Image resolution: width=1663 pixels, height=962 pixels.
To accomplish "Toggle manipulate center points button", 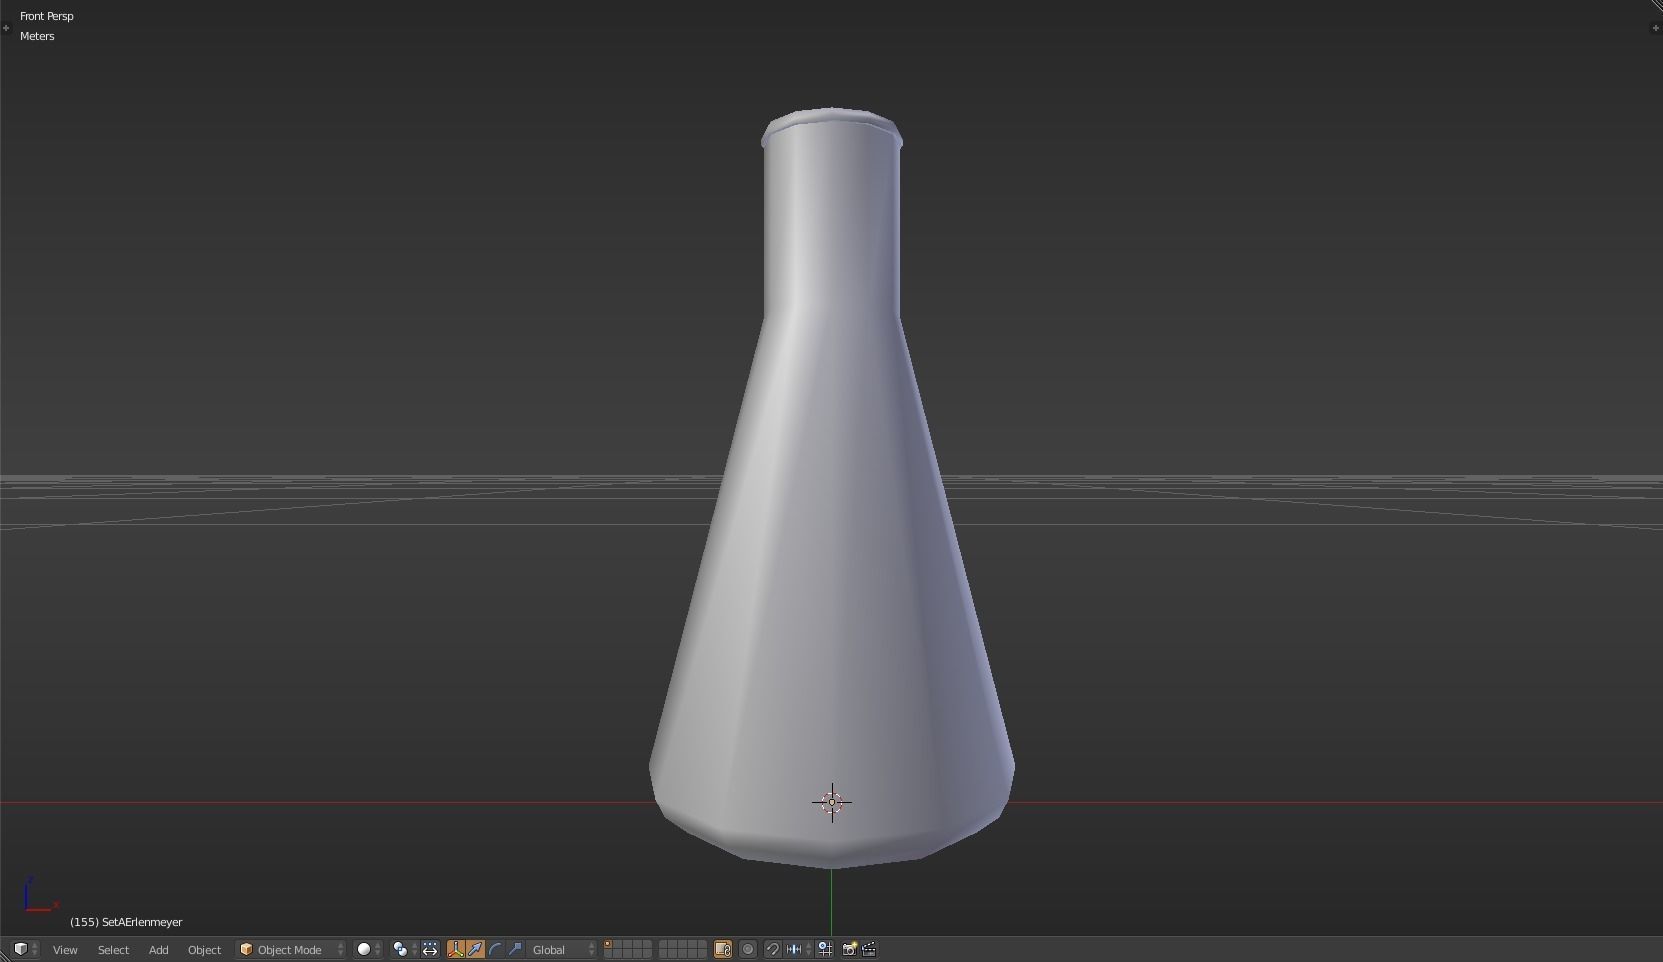I will click(430, 950).
